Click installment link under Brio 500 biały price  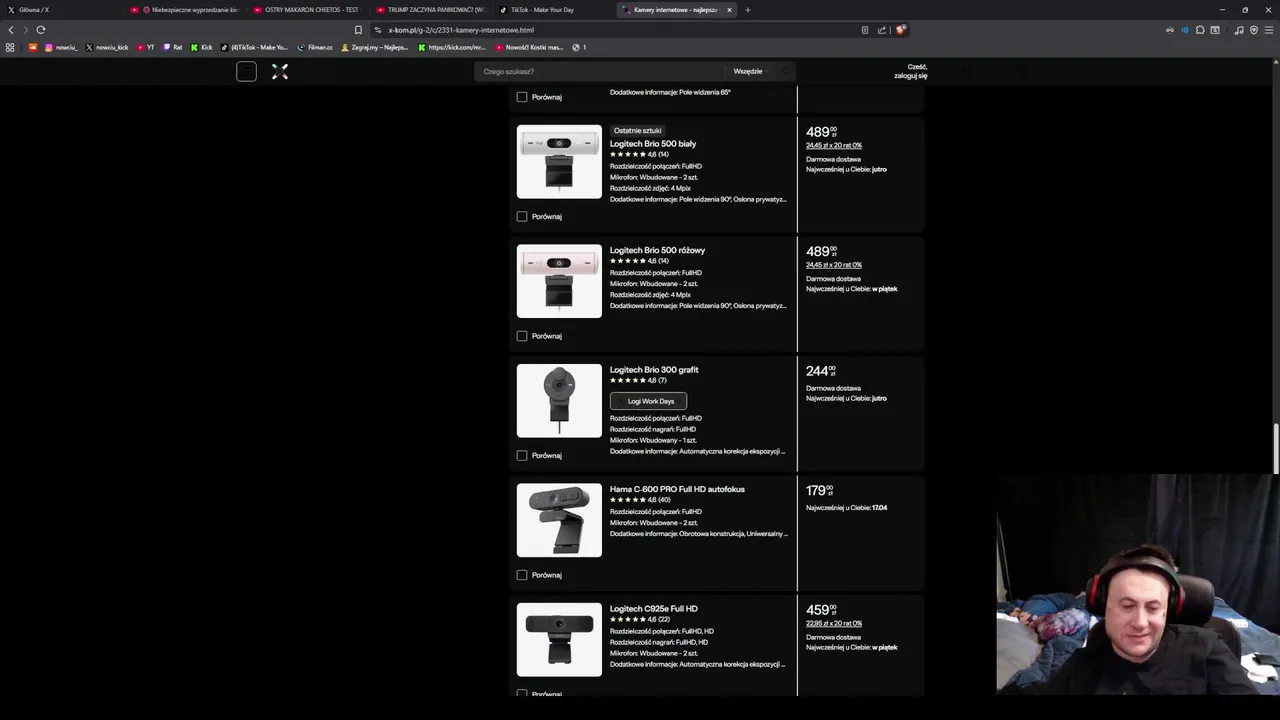click(834, 146)
